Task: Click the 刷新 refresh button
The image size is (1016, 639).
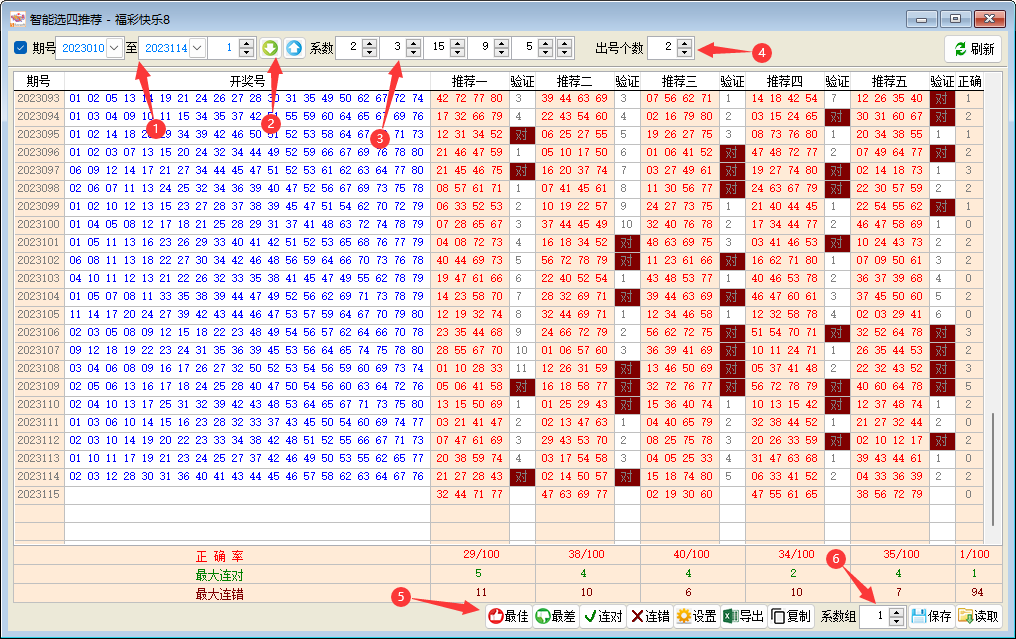Action: coord(973,49)
